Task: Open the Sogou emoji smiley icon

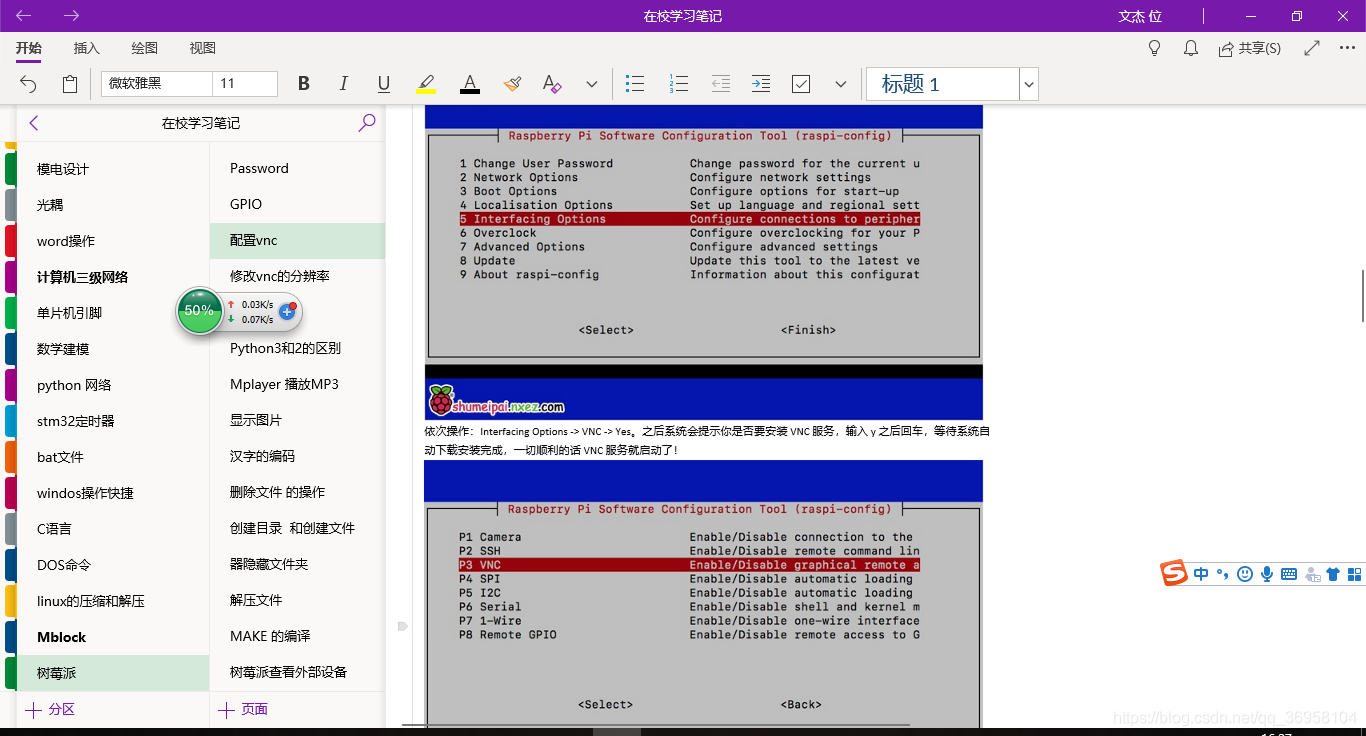Action: [1245, 574]
